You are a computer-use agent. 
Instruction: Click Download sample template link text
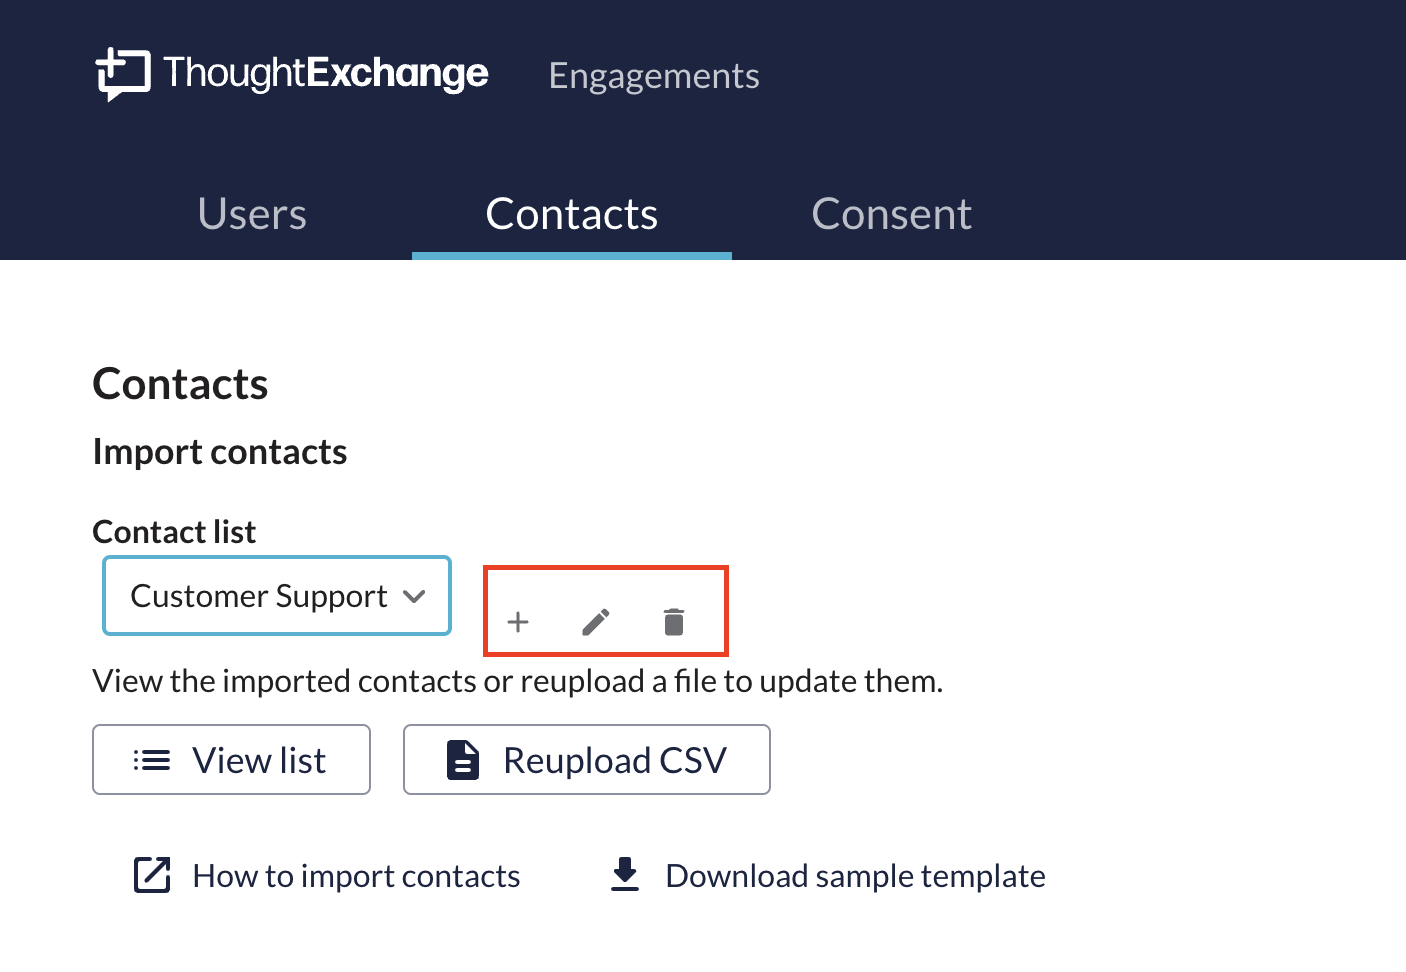click(x=855, y=876)
